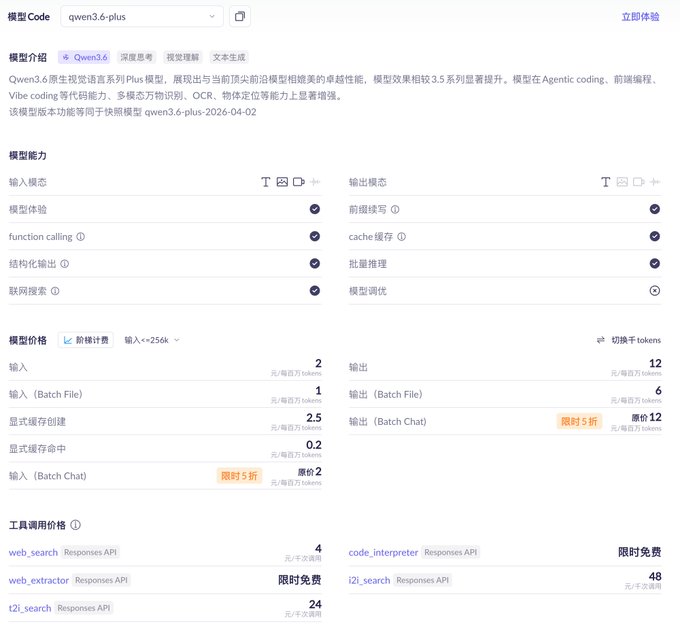Click the info icon next to function calling
This screenshot has height=637, width=680.
click(x=81, y=237)
